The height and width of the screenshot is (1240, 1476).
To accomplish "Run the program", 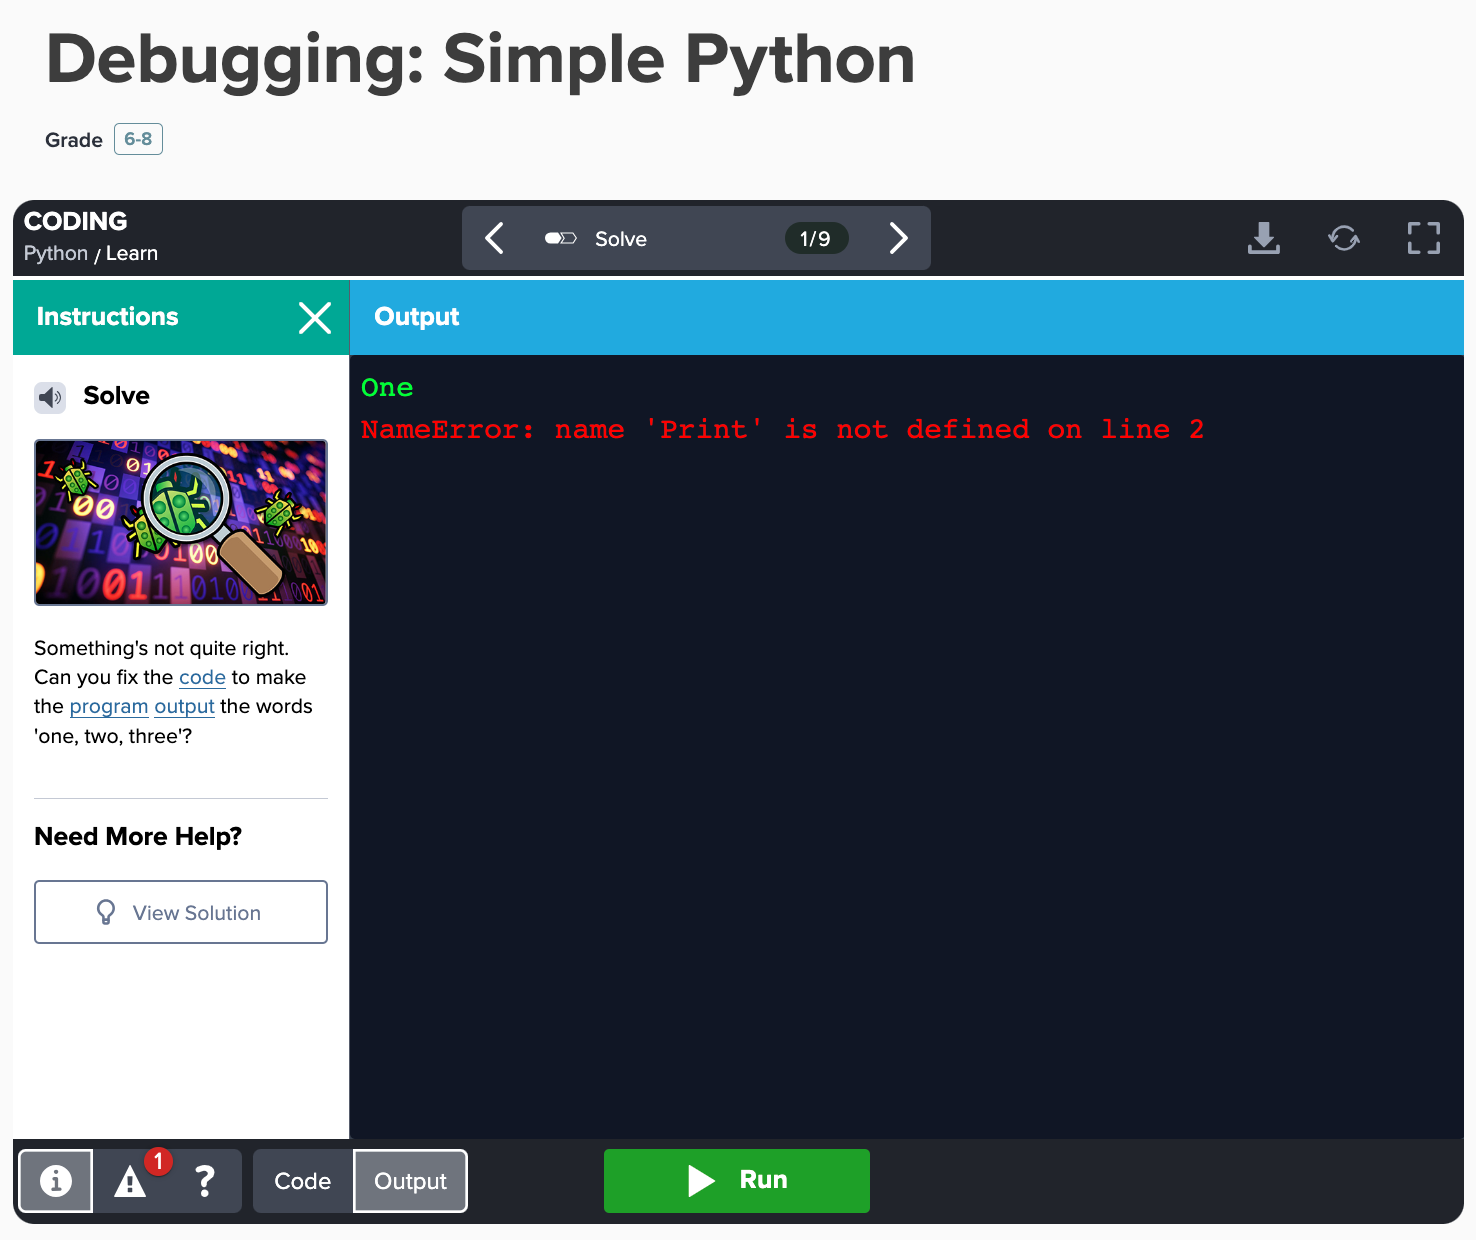I will [737, 1181].
